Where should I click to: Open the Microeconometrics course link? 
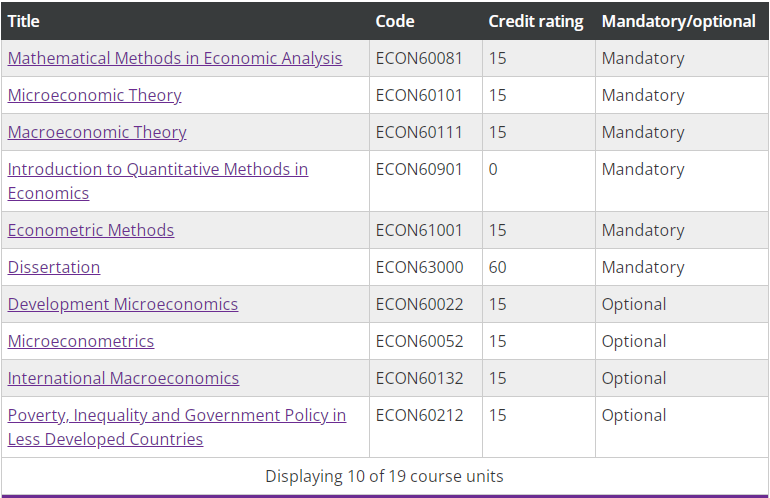[x=81, y=341]
